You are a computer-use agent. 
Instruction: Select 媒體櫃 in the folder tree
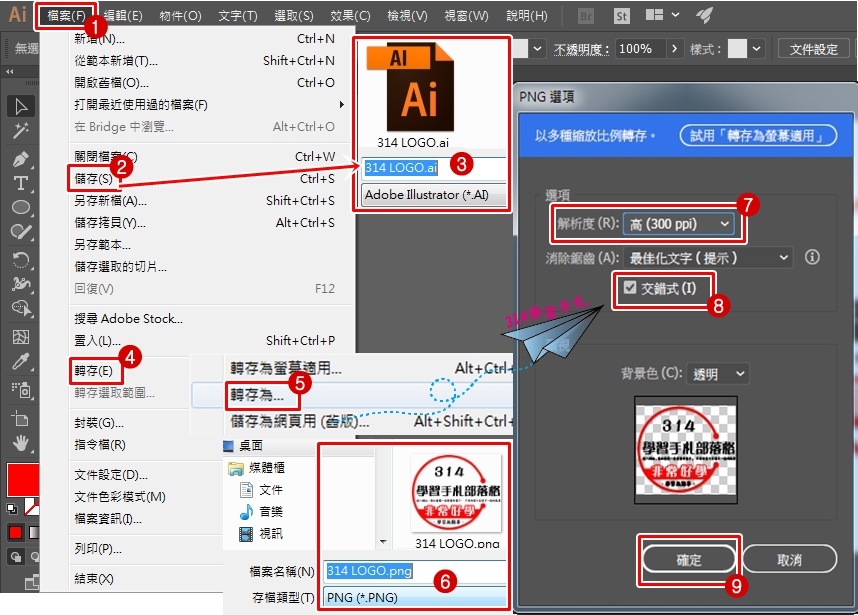point(257,468)
